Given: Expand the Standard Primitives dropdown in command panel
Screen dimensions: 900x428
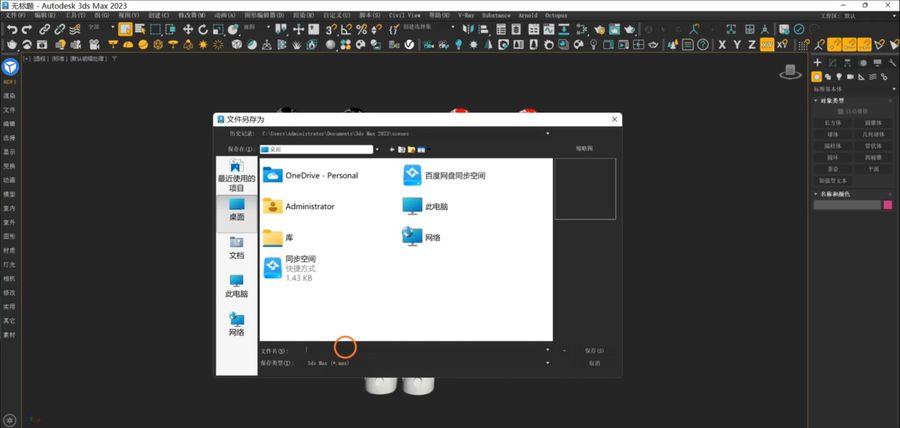Looking at the screenshot, I should (894, 89).
